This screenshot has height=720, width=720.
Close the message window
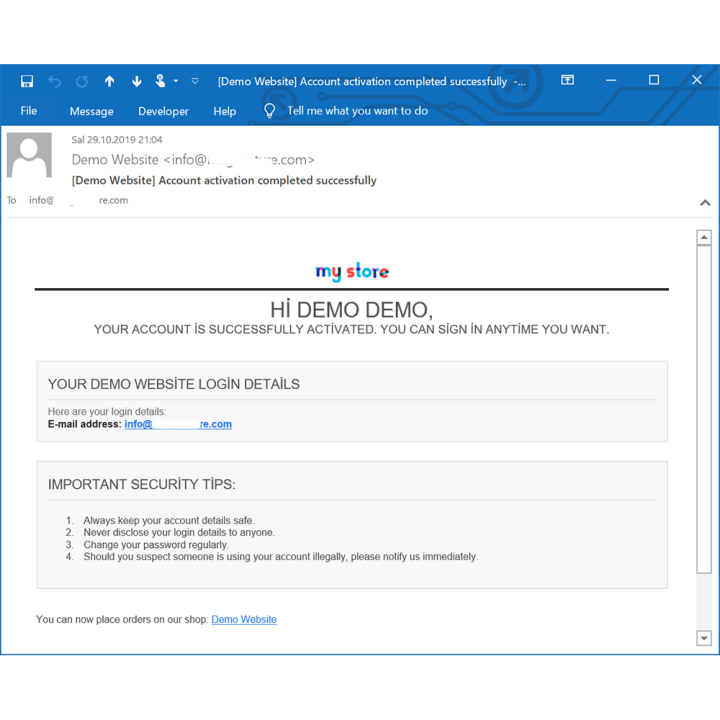[x=697, y=80]
